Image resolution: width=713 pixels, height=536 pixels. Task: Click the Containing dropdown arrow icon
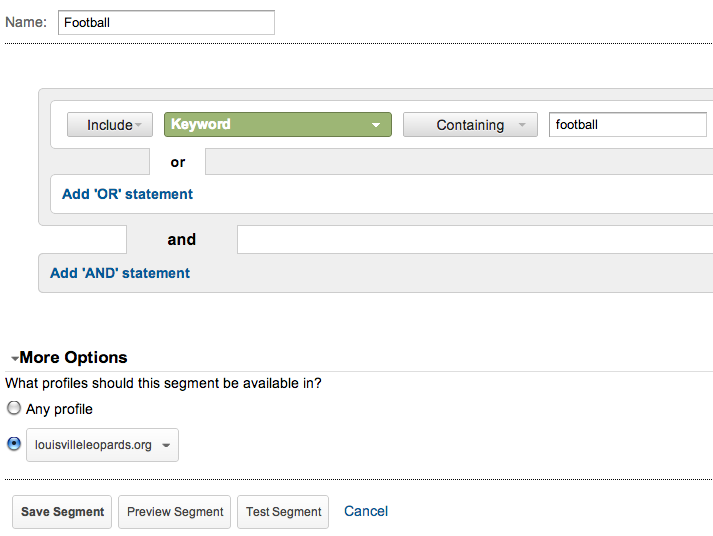[522, 125]
